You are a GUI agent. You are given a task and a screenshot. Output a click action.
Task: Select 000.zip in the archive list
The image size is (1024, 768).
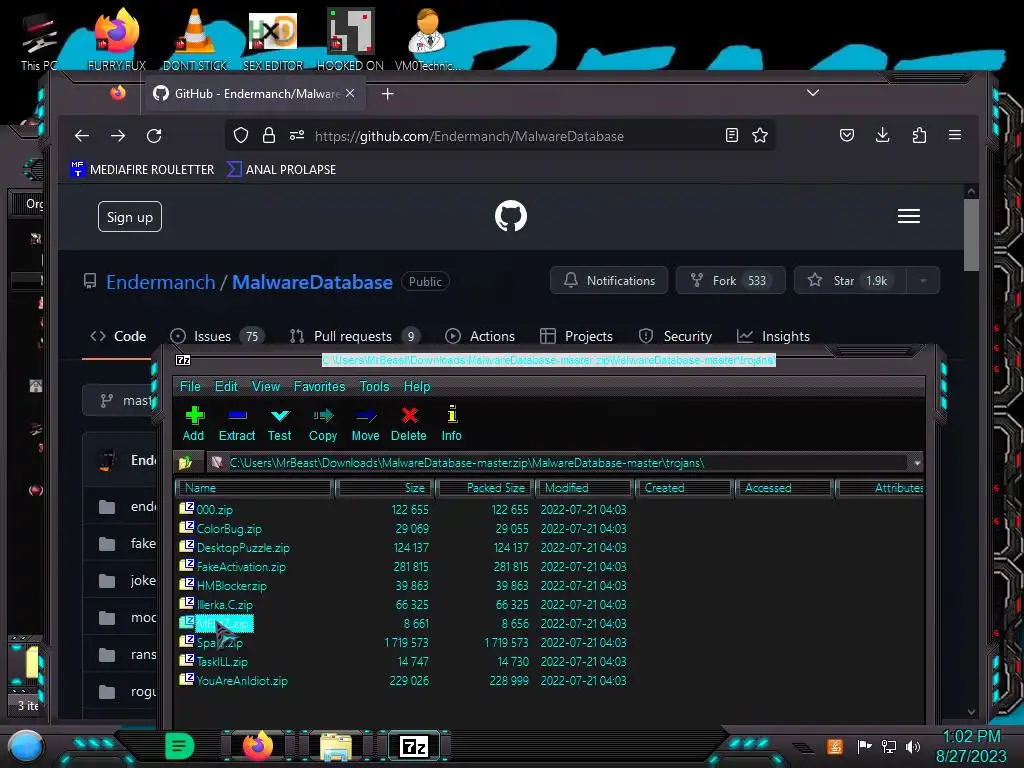(214, 509)
